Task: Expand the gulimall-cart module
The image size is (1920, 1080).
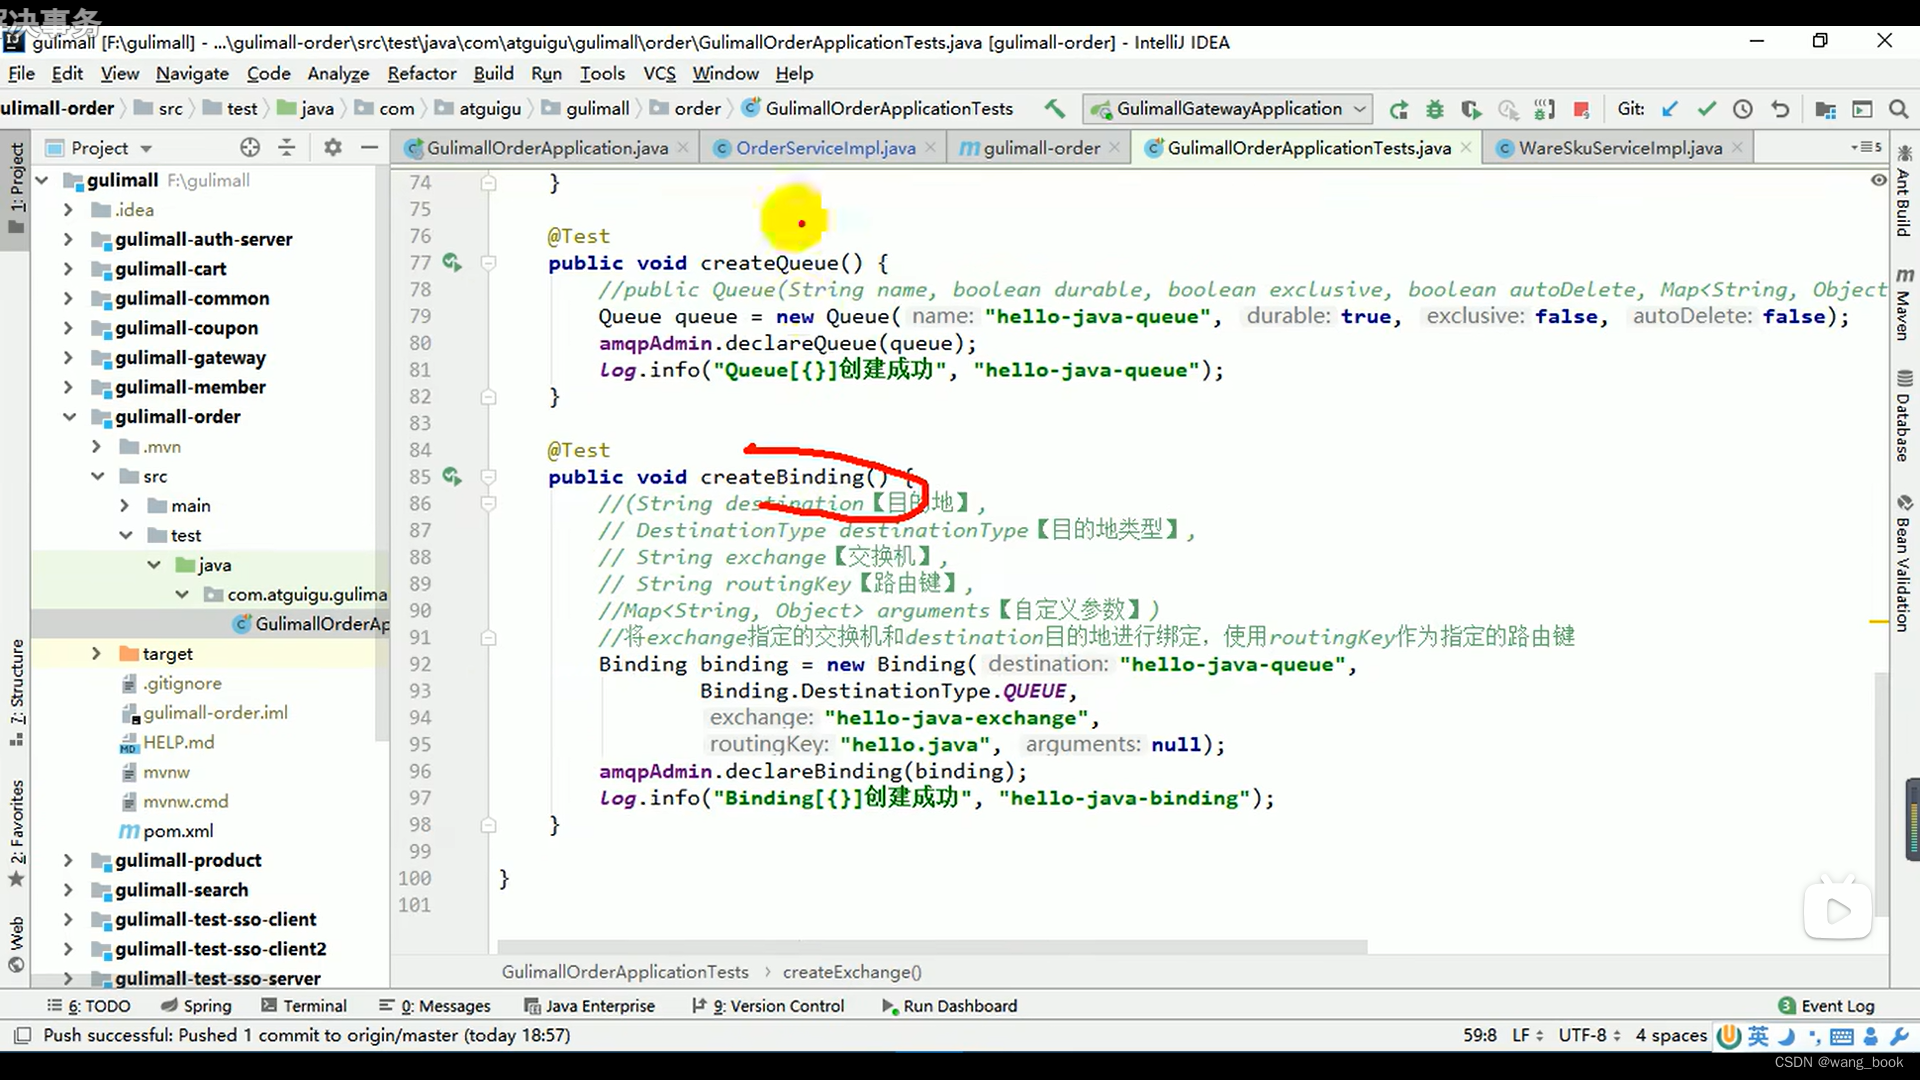Action: 67,269
